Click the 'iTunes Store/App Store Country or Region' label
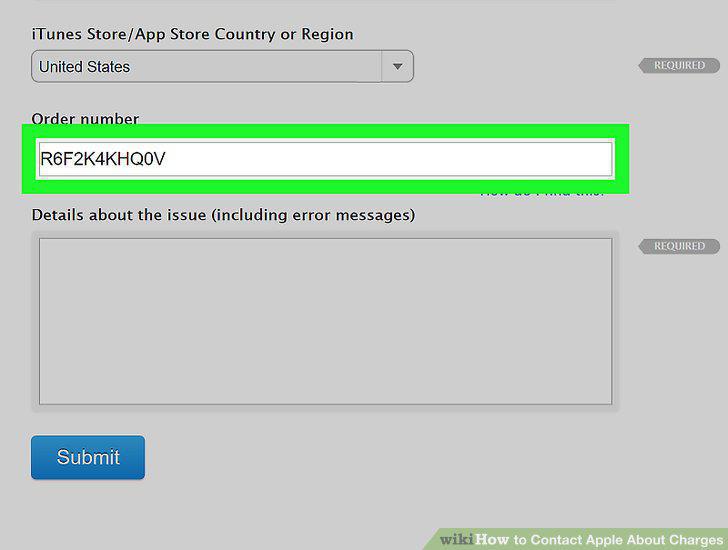728x550 pixels. (192, 34)
